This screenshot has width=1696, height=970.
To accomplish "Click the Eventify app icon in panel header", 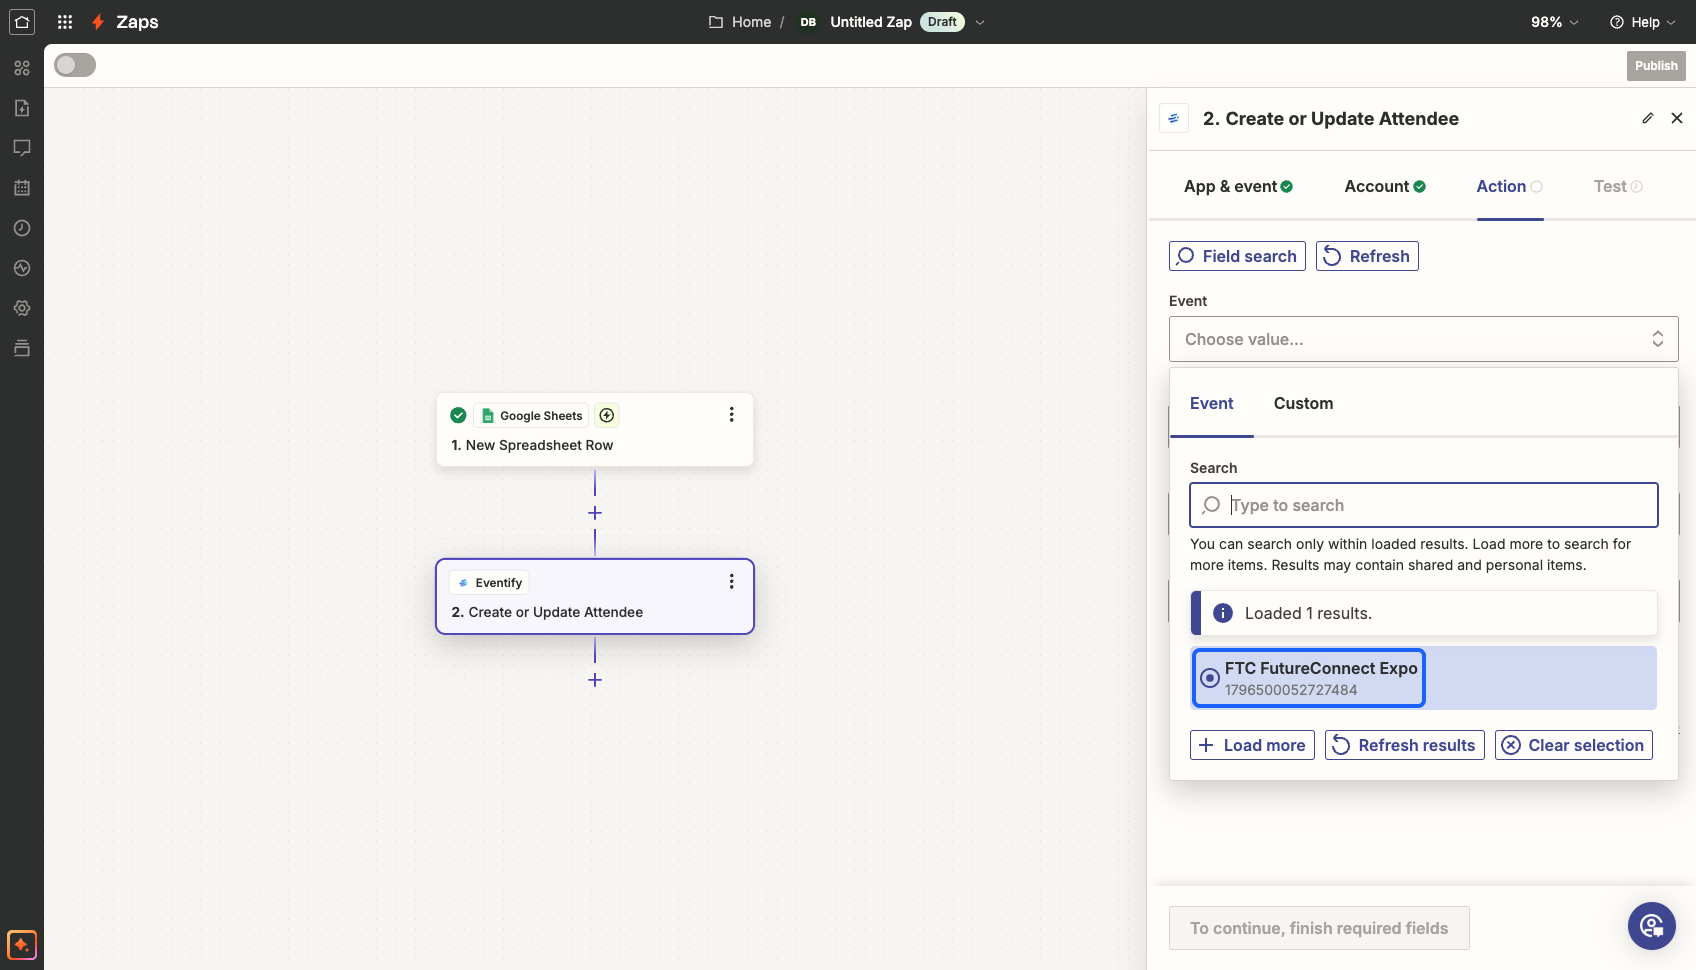I will pyautogui.click(x=1174, y=118).
